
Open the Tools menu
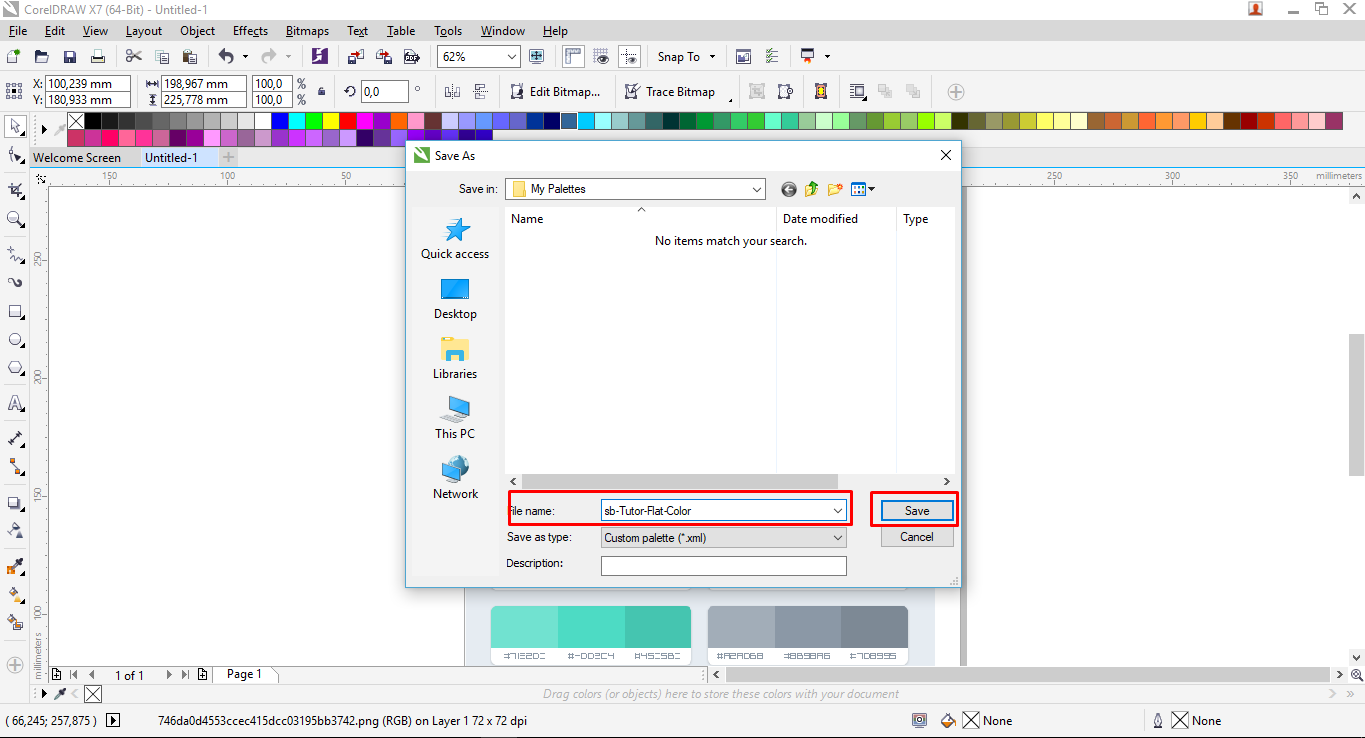coord(448,31)
